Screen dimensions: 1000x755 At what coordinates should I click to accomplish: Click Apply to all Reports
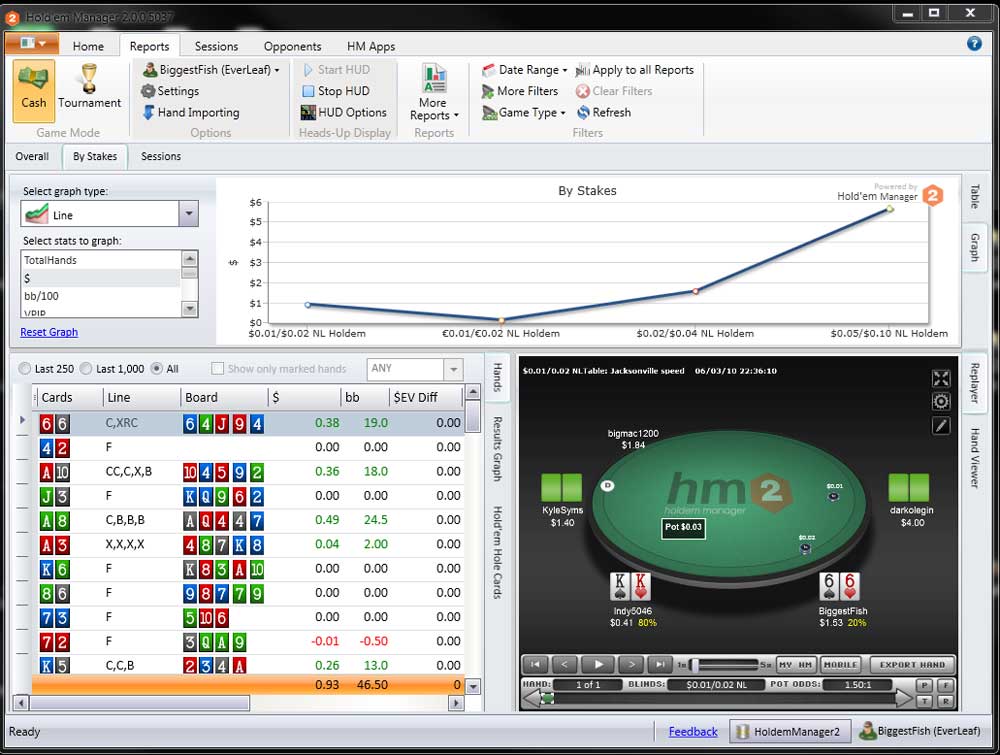[635, 70]
